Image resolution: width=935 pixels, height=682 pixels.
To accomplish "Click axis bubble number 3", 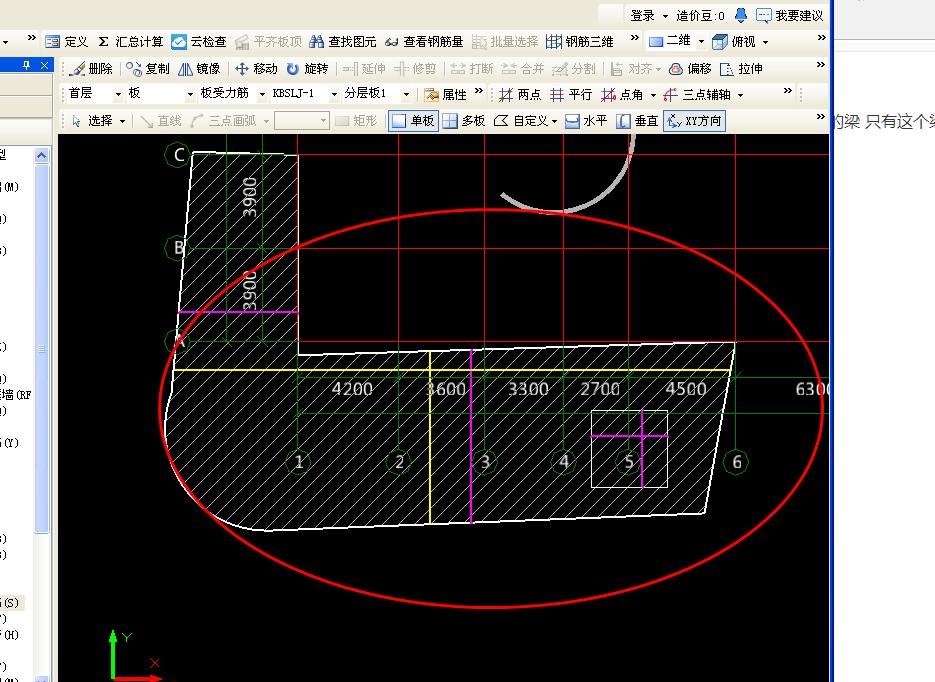I will [x=485, y=461].
